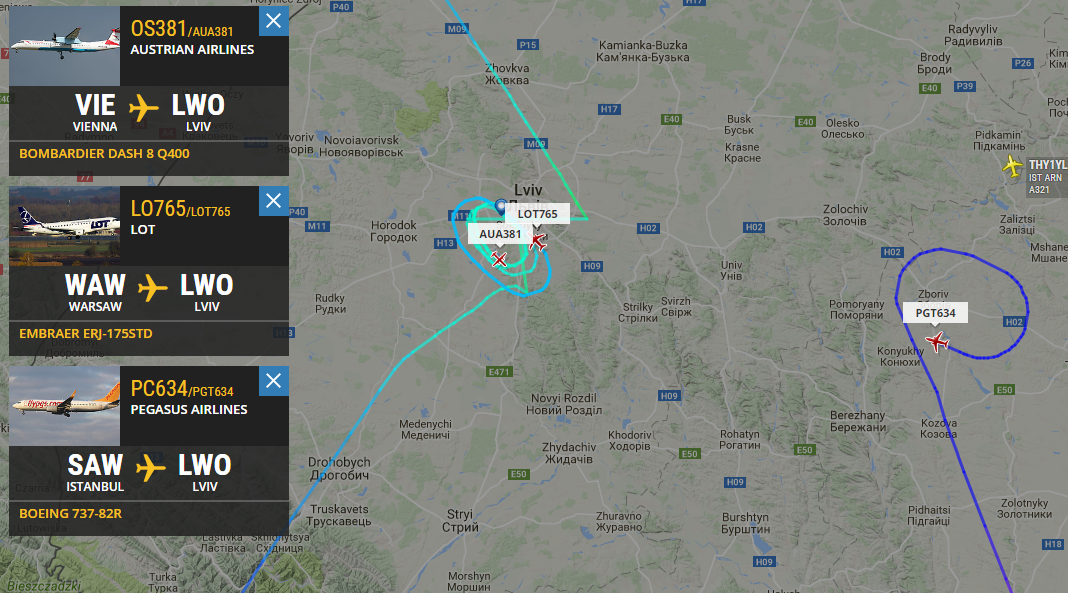The height and width of the screenshot is (593, 1068).
Task: Click the PGT634 flight label
Action: (x=935, y=313)
